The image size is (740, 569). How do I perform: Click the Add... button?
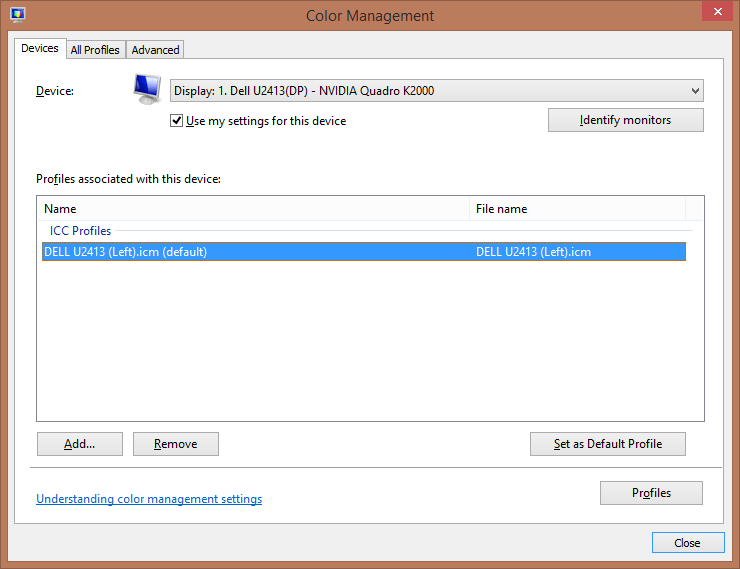pyautogui.click(x=80, y=444)
